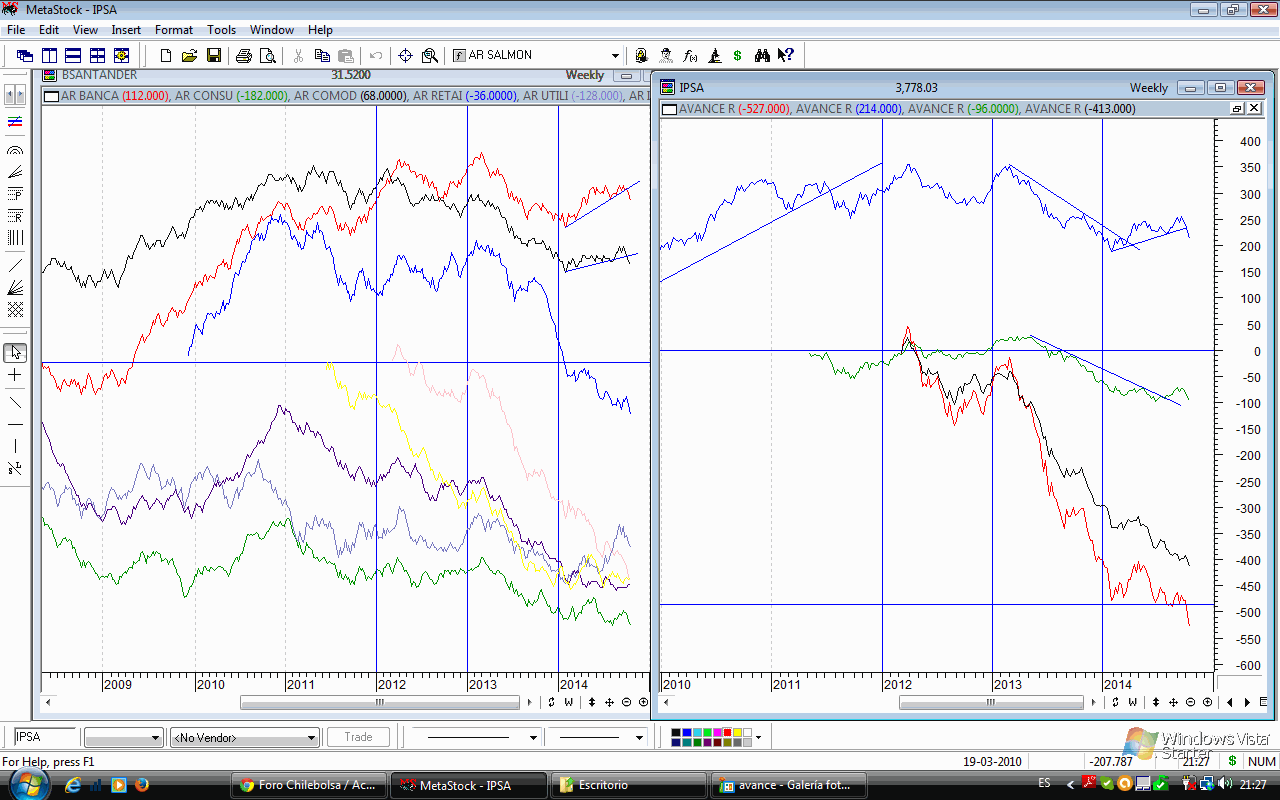The image size is (1280, 800).
Task: Open the Indicator Builder f(x) icon
Action: [x=690, y=56]
